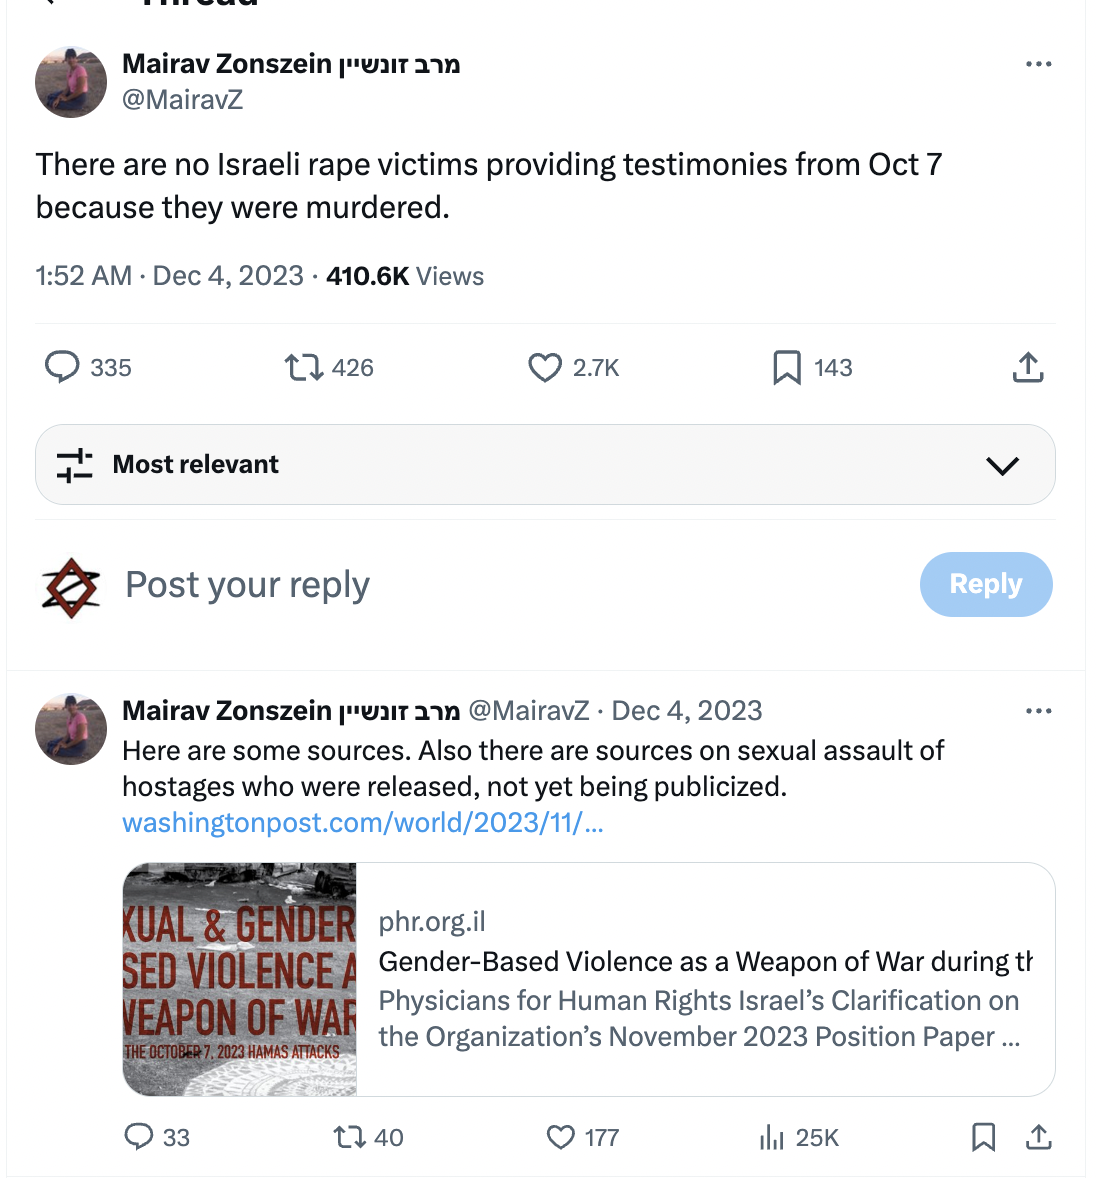Repost the main tweet with 426 reposts

pos(304,367)
